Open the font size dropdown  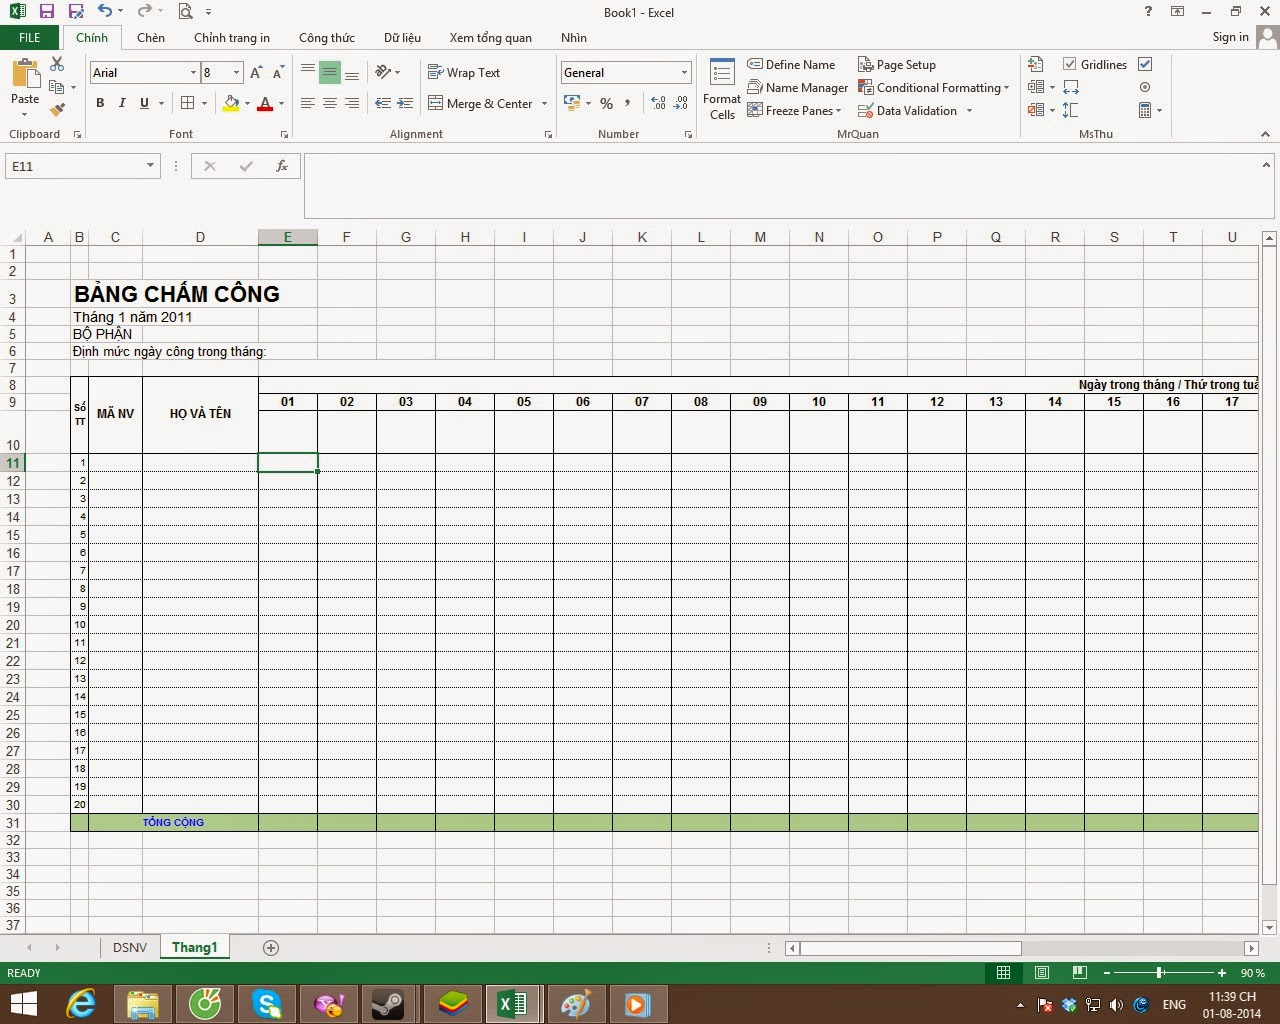236,72
